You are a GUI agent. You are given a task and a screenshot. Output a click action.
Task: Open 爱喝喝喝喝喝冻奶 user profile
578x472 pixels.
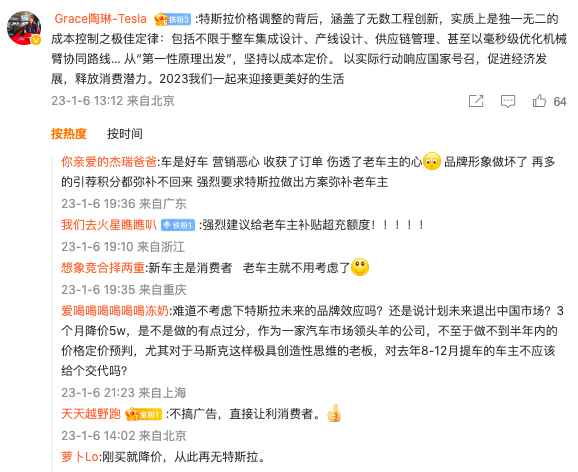click(115, 311)
